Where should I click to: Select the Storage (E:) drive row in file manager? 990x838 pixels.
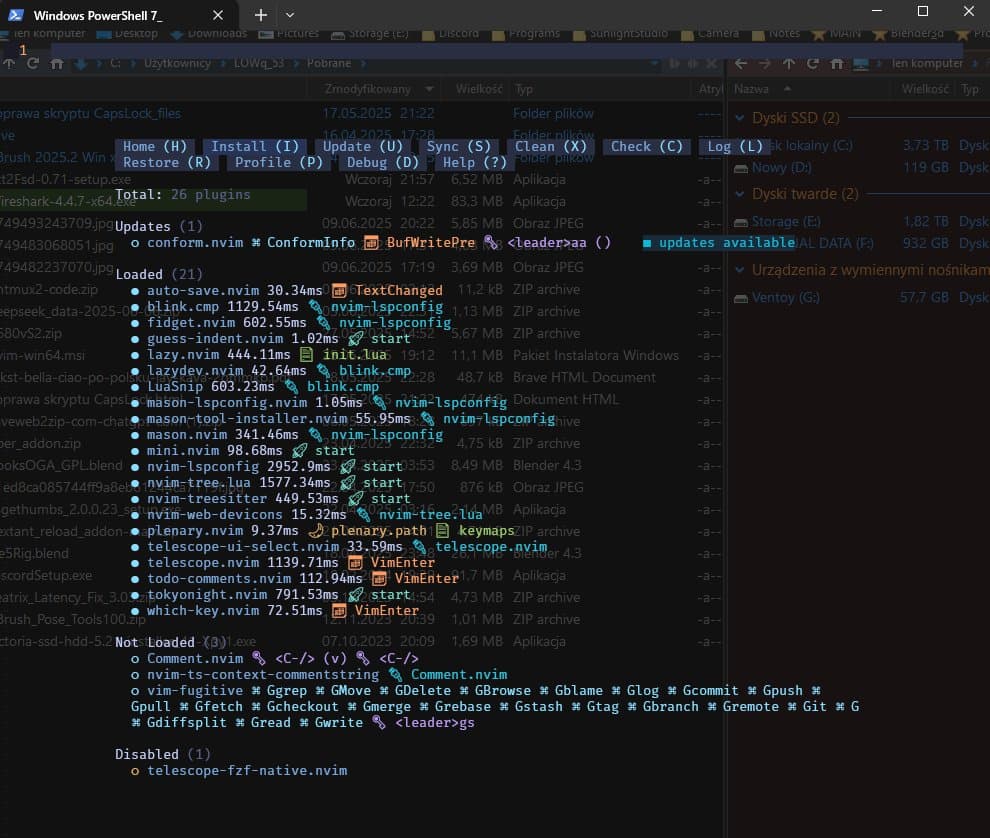(x=786, y=222)
